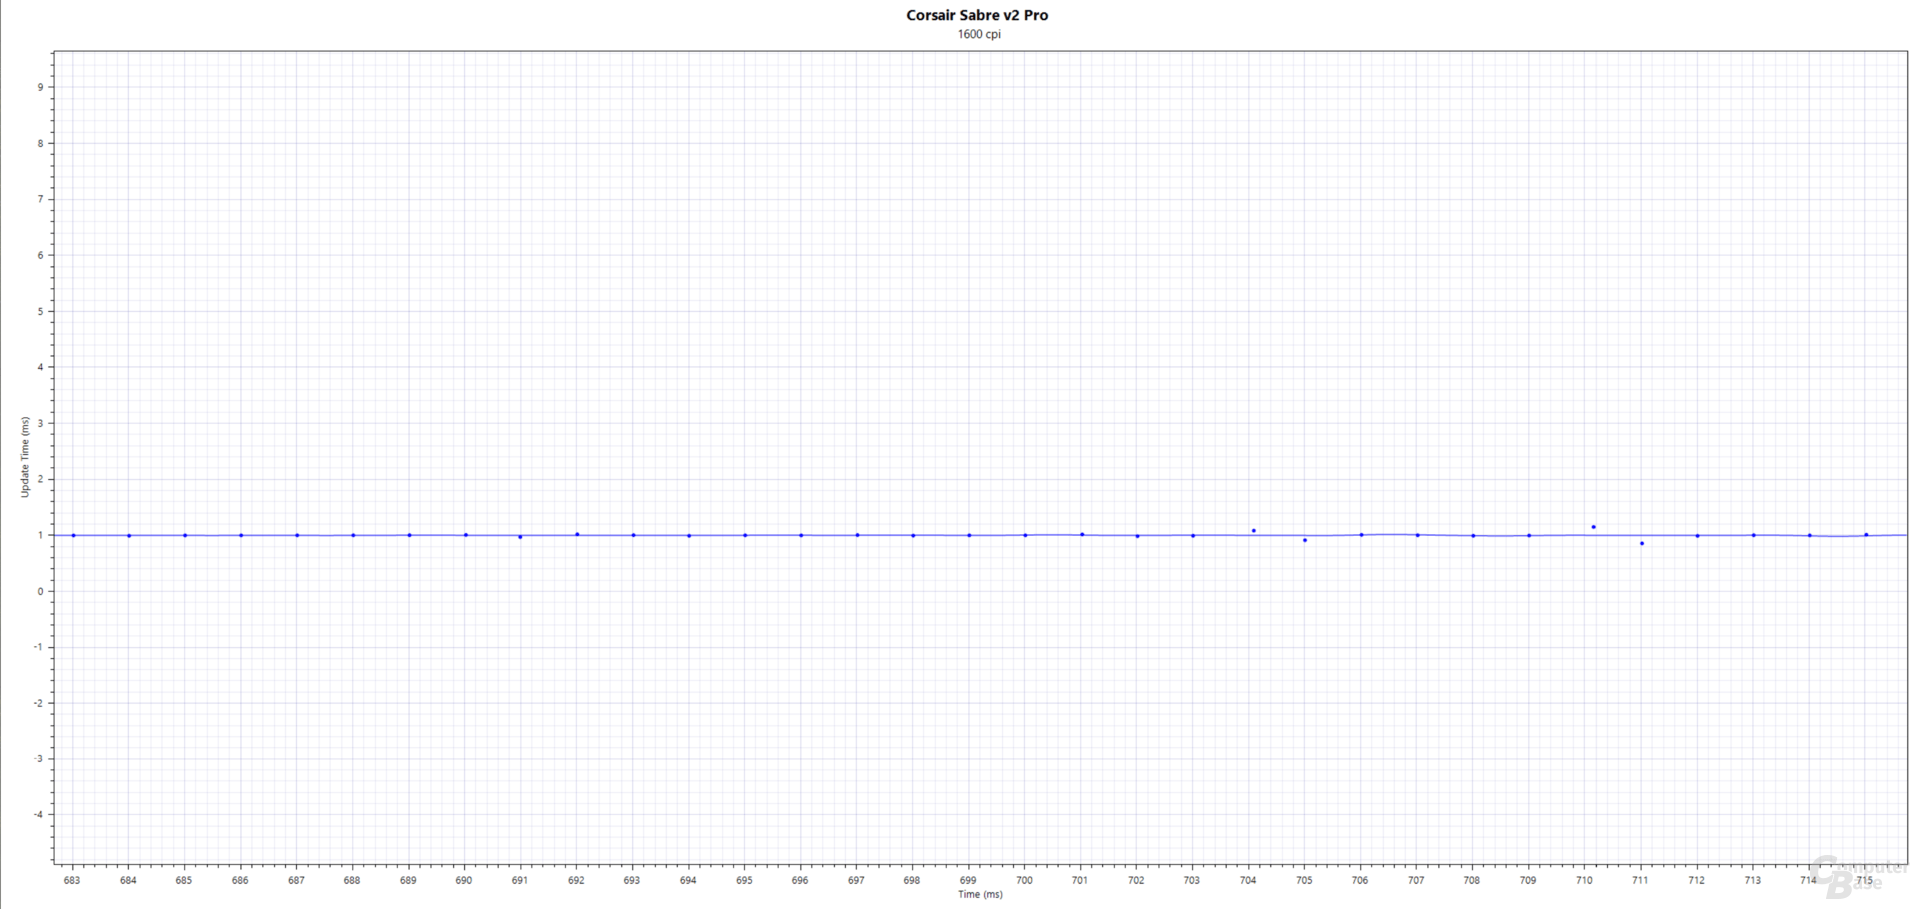Screen dimensions: 1920x909
Task: Click the chart title Corsair Sabre v2 Pro
Action: [977, 14]
